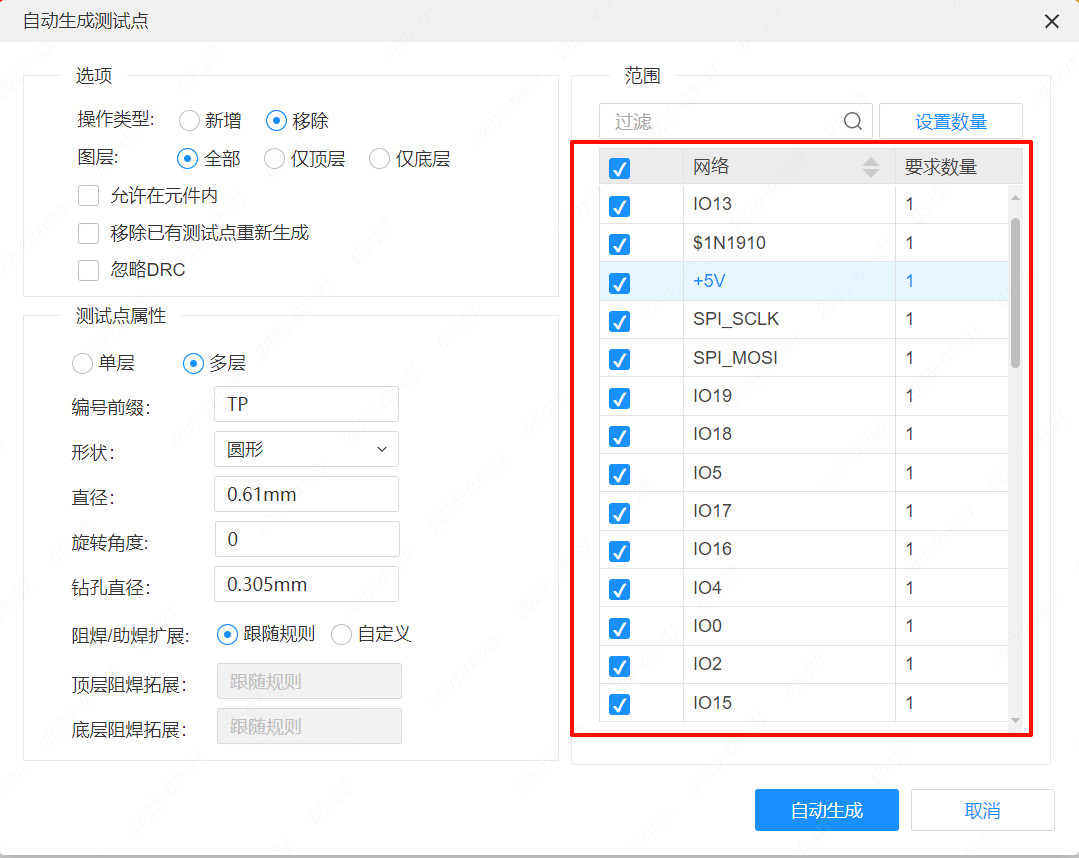The width and height of the screenshot is (1079, 858).
Task: Click the 设置数量 button
Action: [x=950, y=120]
